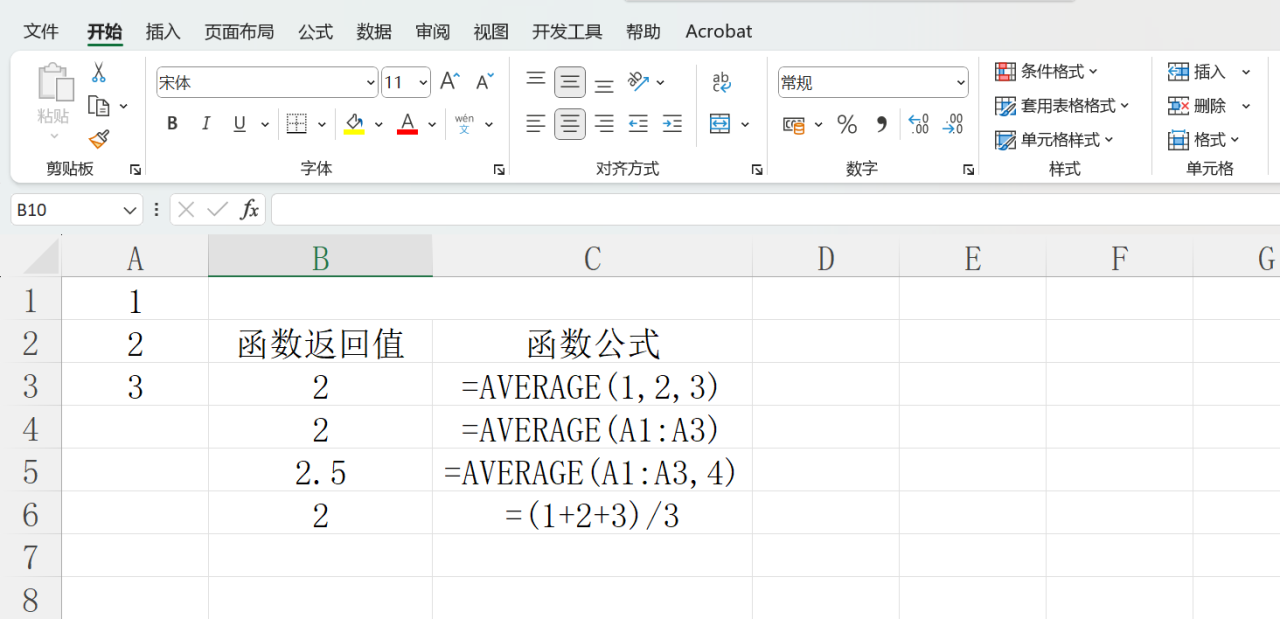1280x619 pixels.
Task: Decrease indent
Action: click(638, 124)
